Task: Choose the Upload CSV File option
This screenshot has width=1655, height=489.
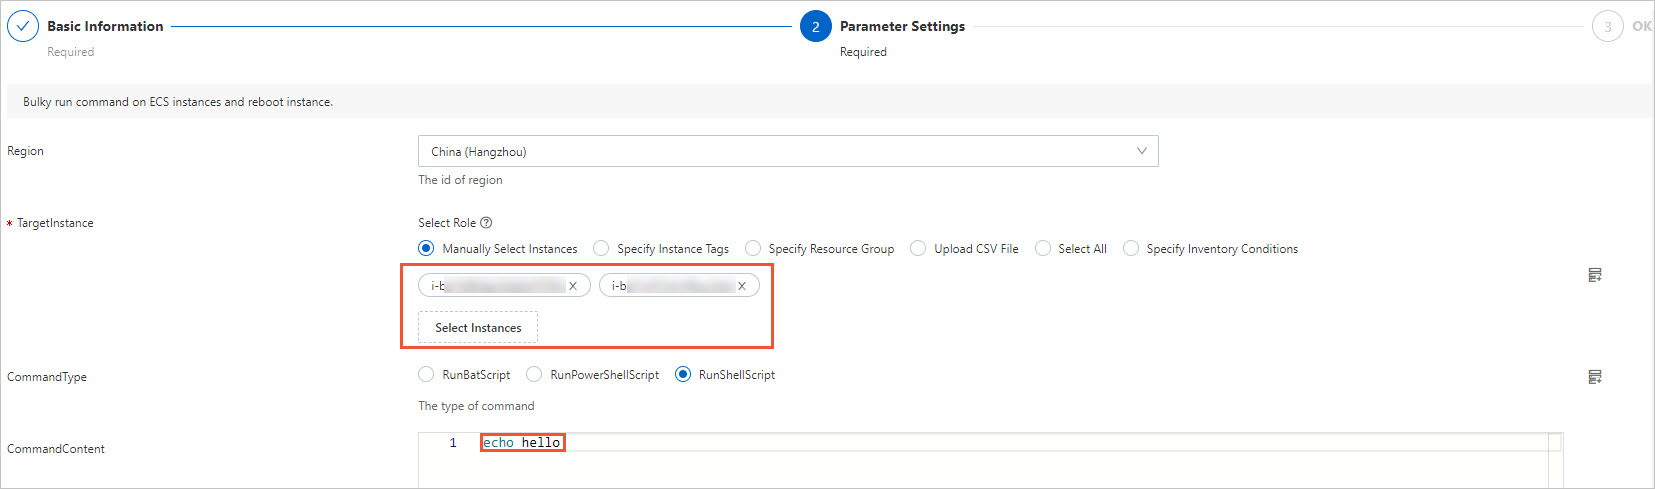Action: tap(918, 249)
